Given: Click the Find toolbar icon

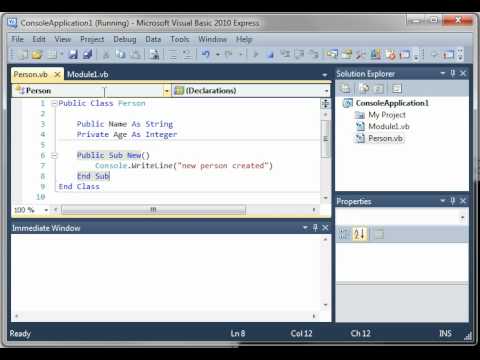Looking at the screenshot, I should (x=154, y=54).
